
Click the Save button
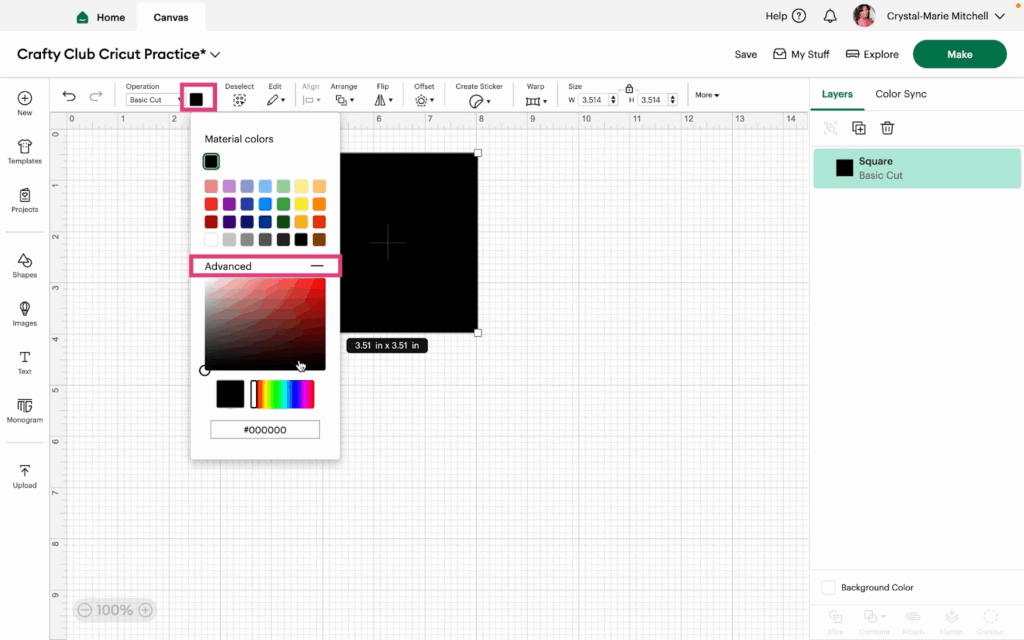(x=745, y=54)
